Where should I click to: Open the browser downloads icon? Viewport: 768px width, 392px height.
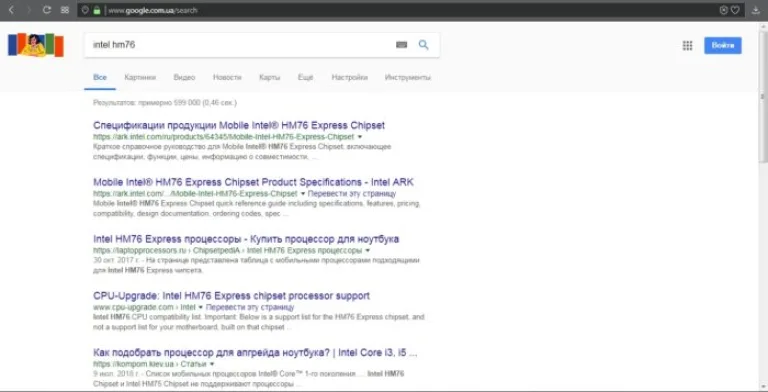click(756, 10)
